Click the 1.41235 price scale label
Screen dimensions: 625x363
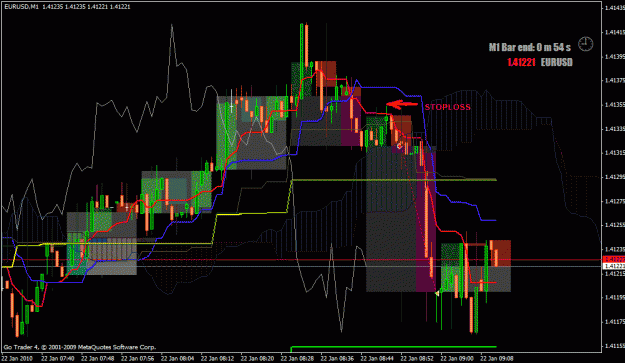click(x=615, y=249)
